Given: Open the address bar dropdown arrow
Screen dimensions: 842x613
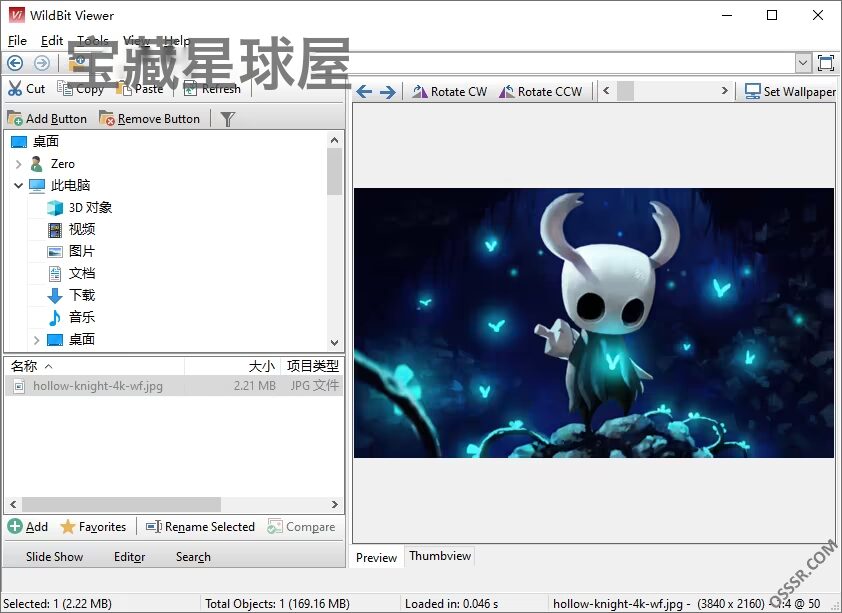Looking at the screenshot, I should pyautogui.click(x=803, y=63).
